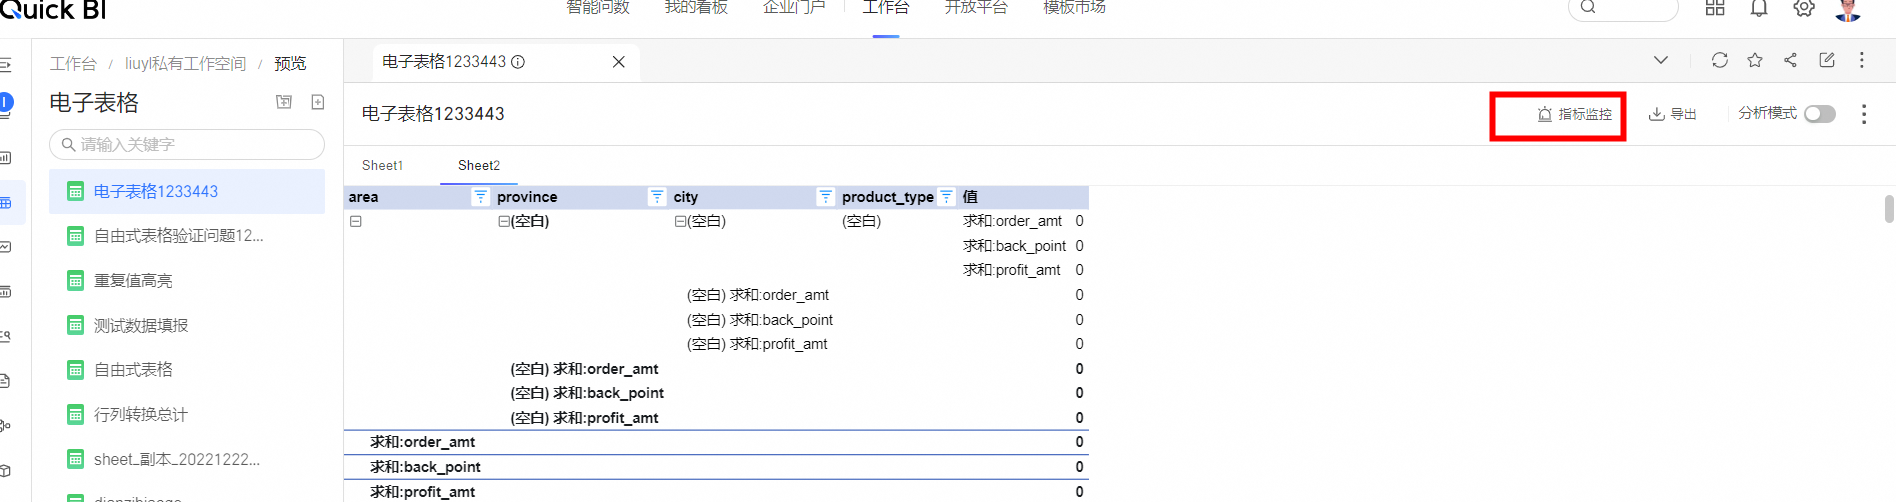The width and height of the screenshot is (1896, 502).
Task: Refresh the spreadsheet with the reload icon
Action: pos(1719,60)
